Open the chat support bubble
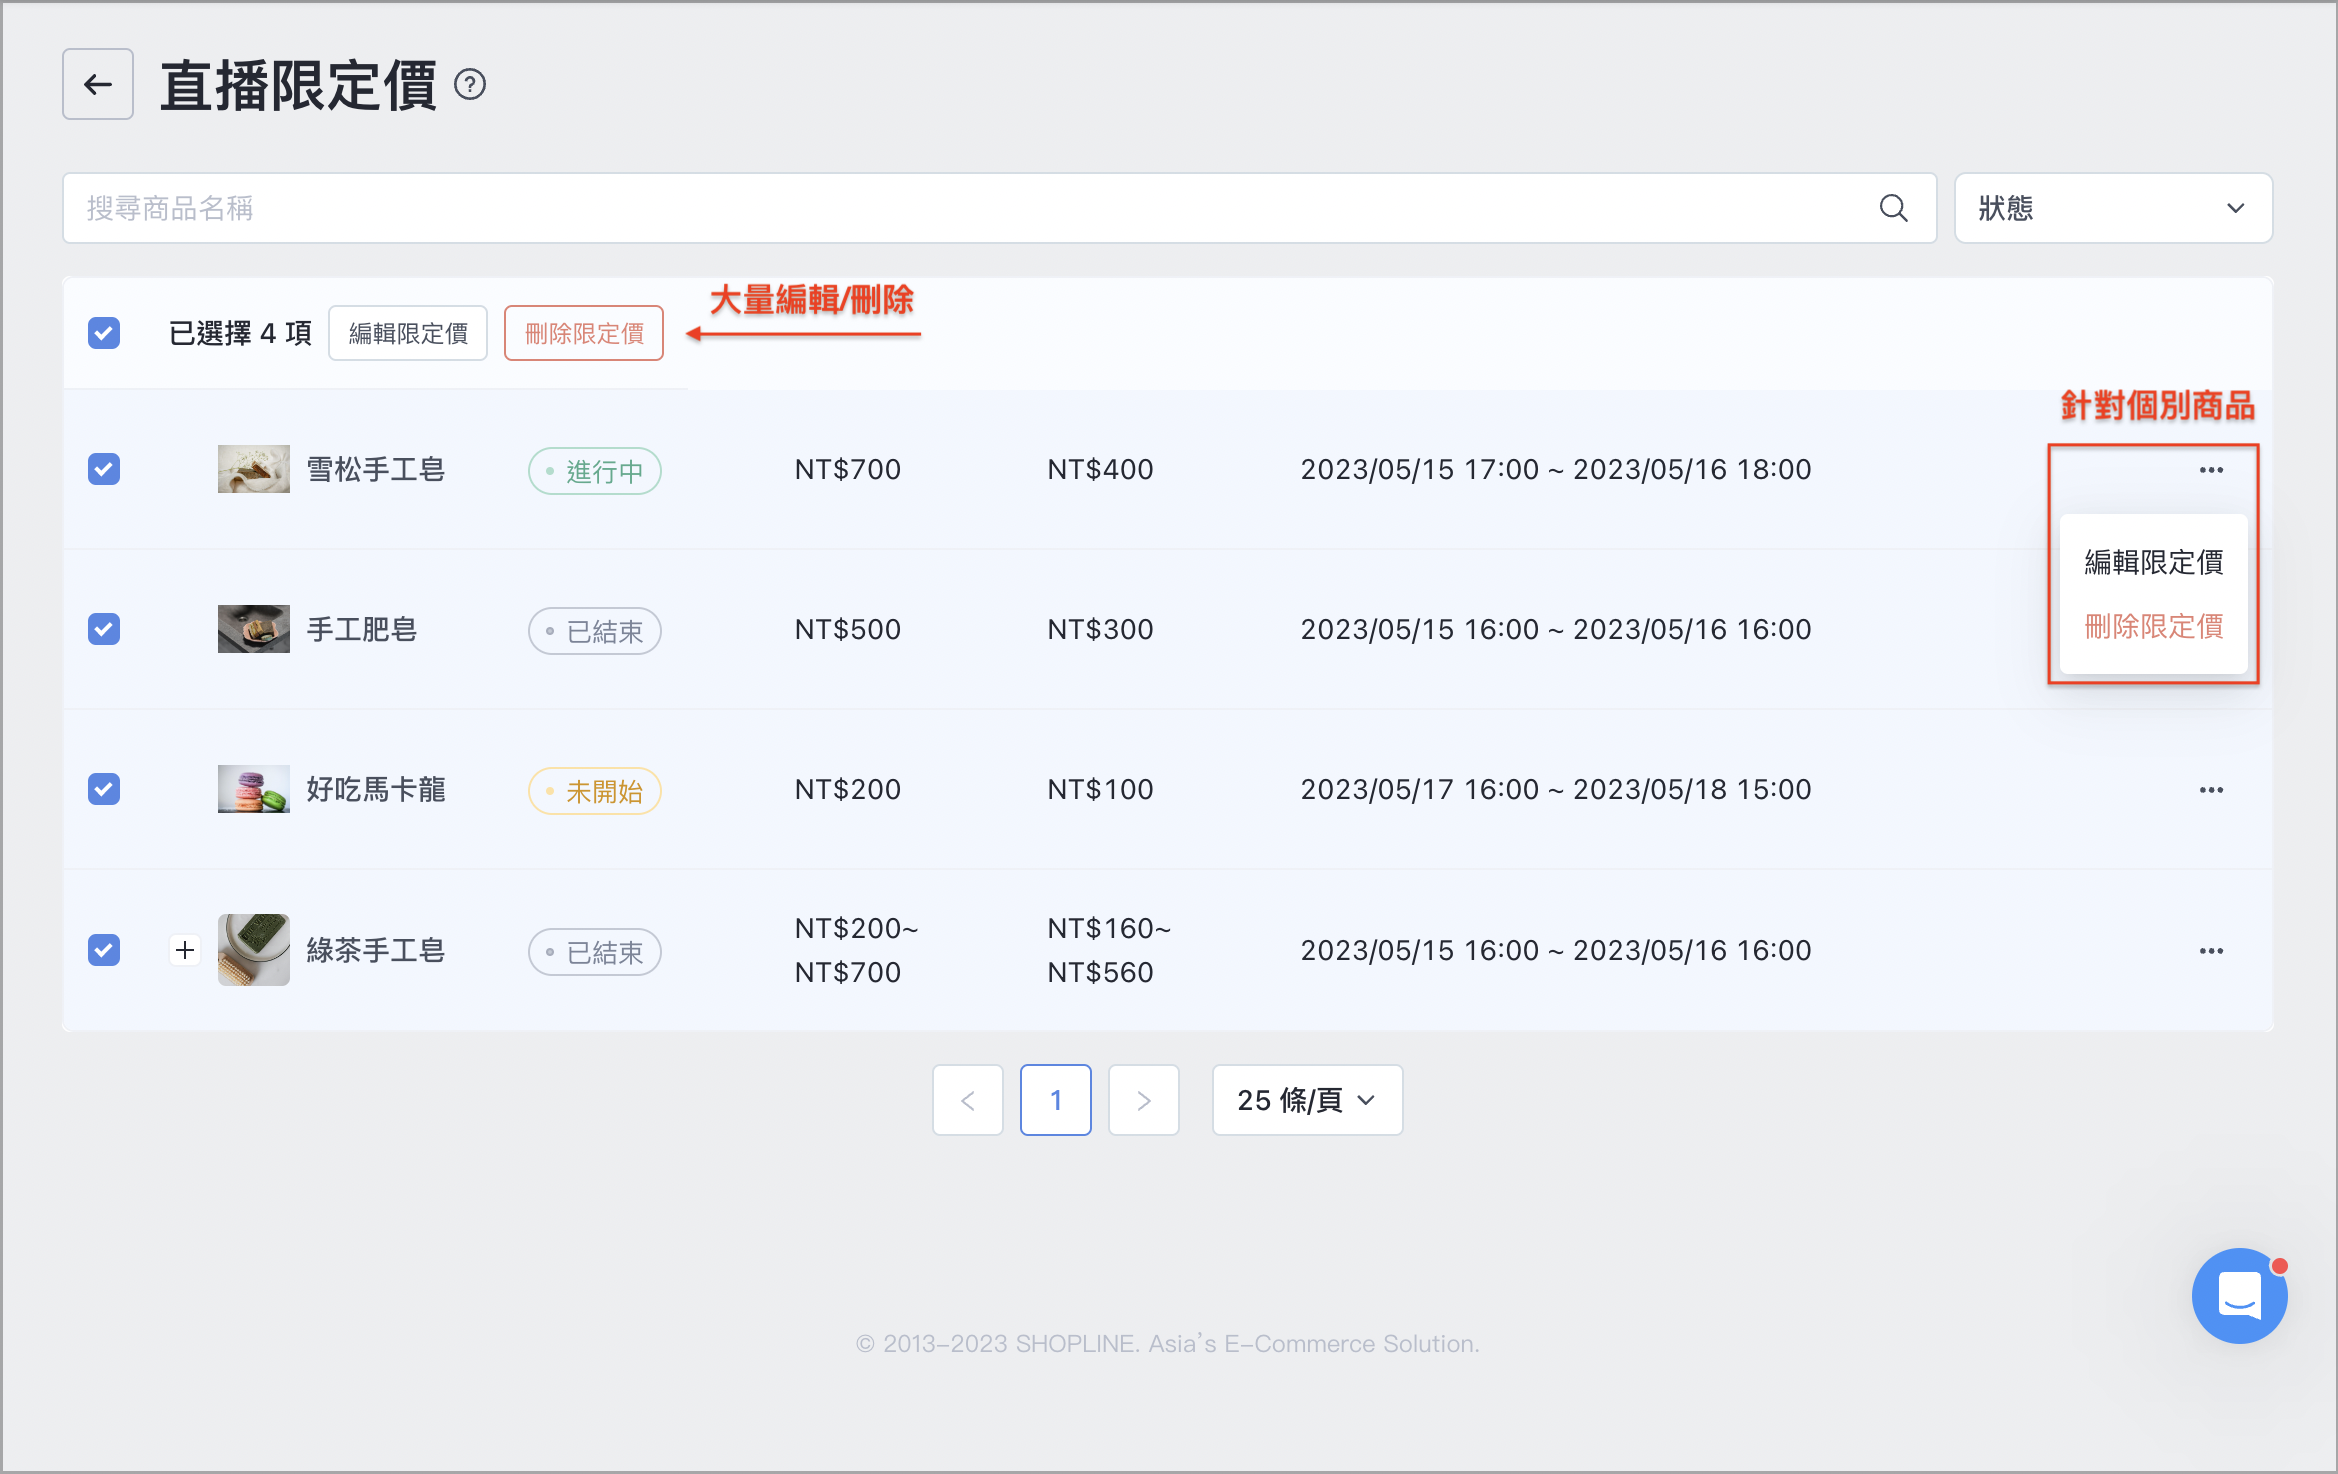2338x1474 pixels. pos(2239,1296)
